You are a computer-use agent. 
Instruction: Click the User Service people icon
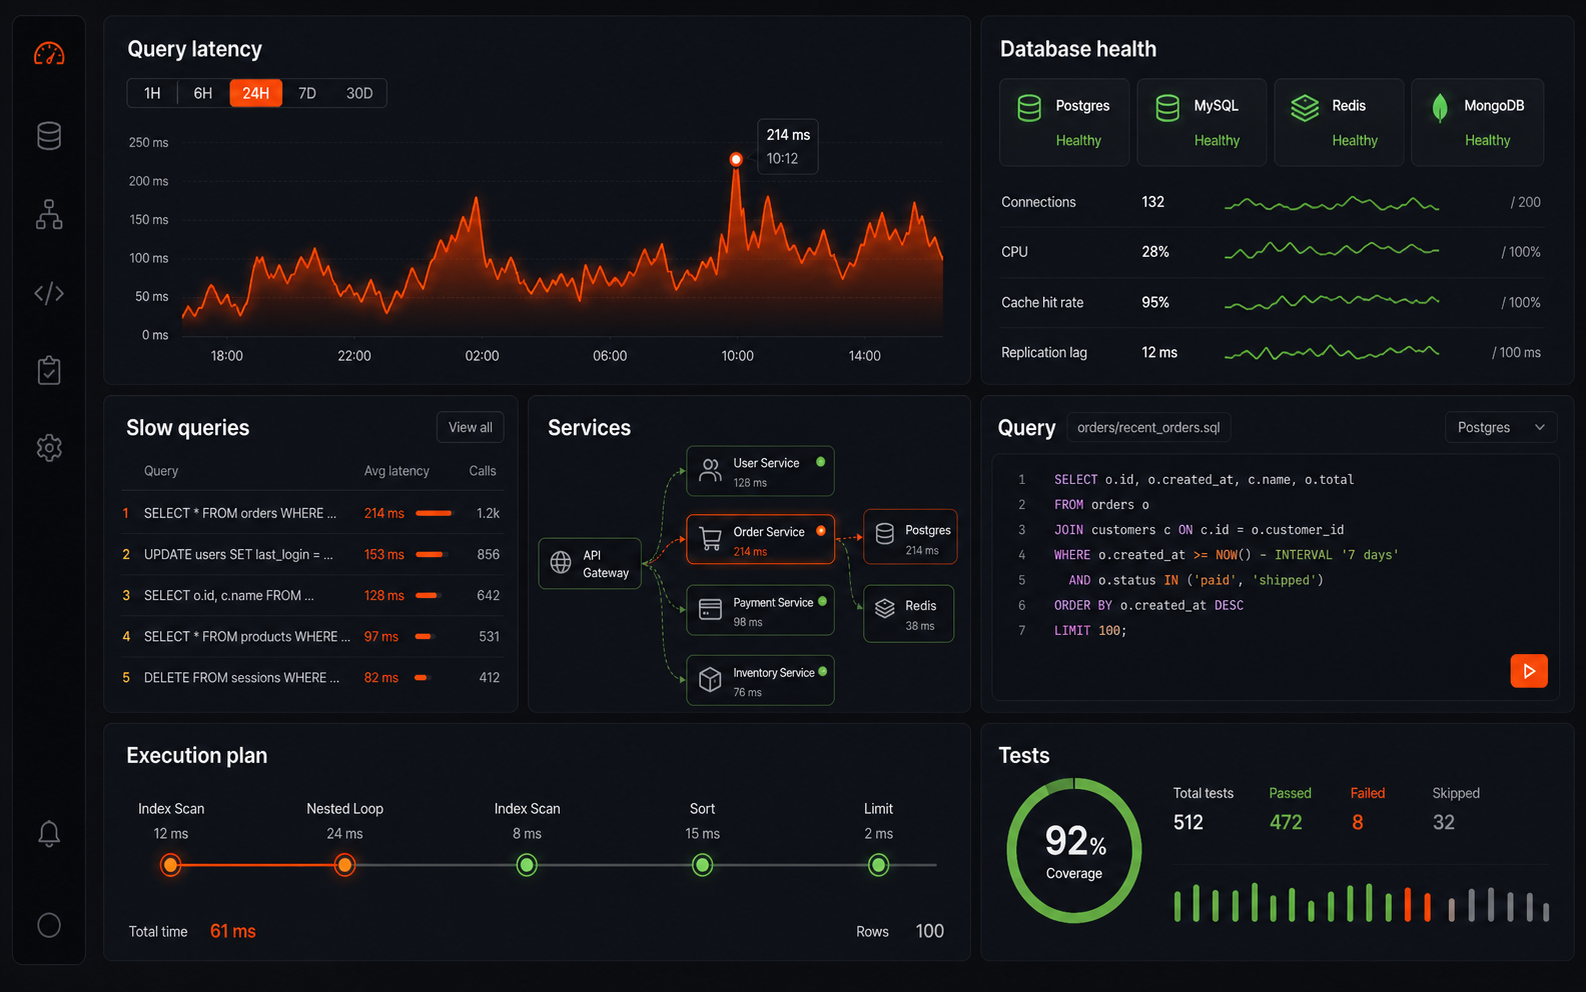710,471
